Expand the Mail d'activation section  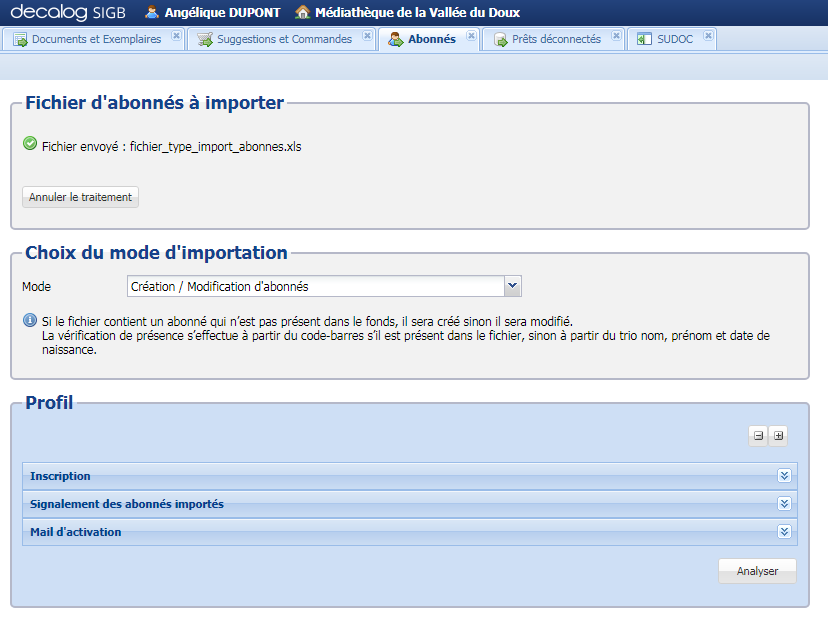pyautogui.click(x=785, y=531)
